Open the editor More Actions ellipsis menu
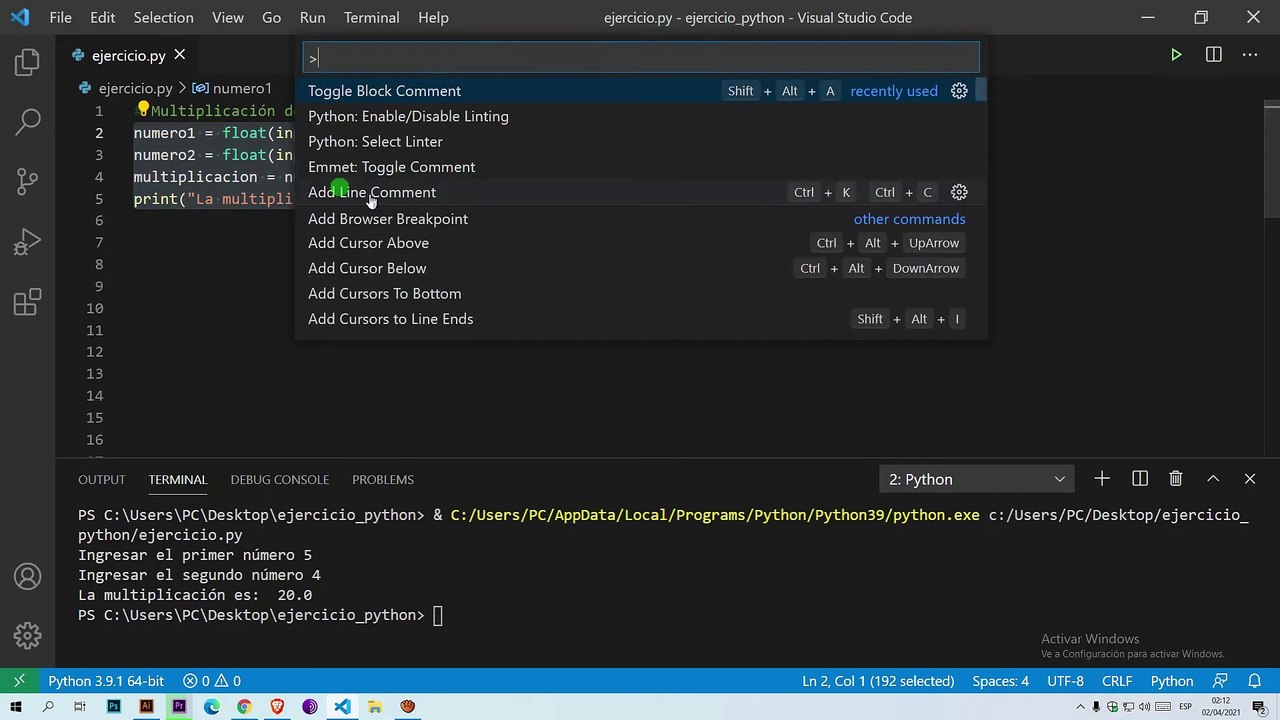Image resolution: width=1280 pixels, height=720 pixels. point(1250,55)
